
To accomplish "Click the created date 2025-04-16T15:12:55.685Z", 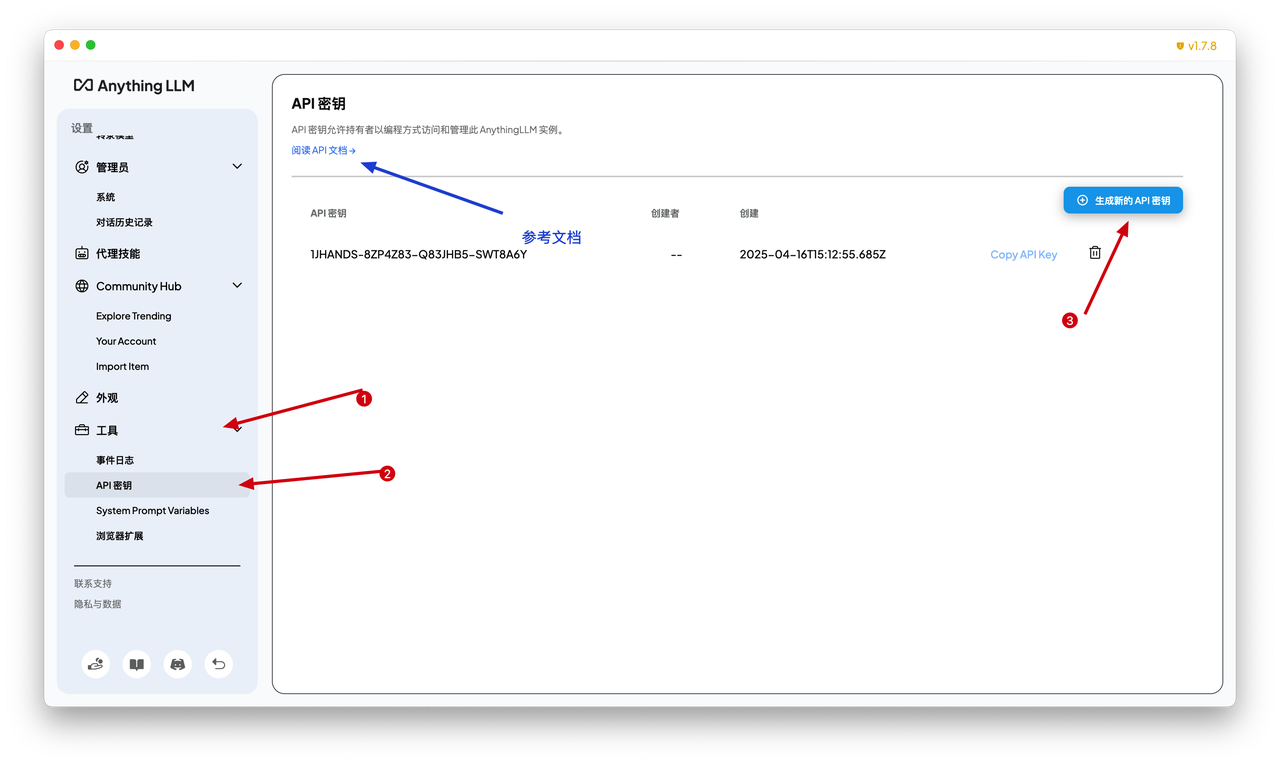I will tap(813, 254).
